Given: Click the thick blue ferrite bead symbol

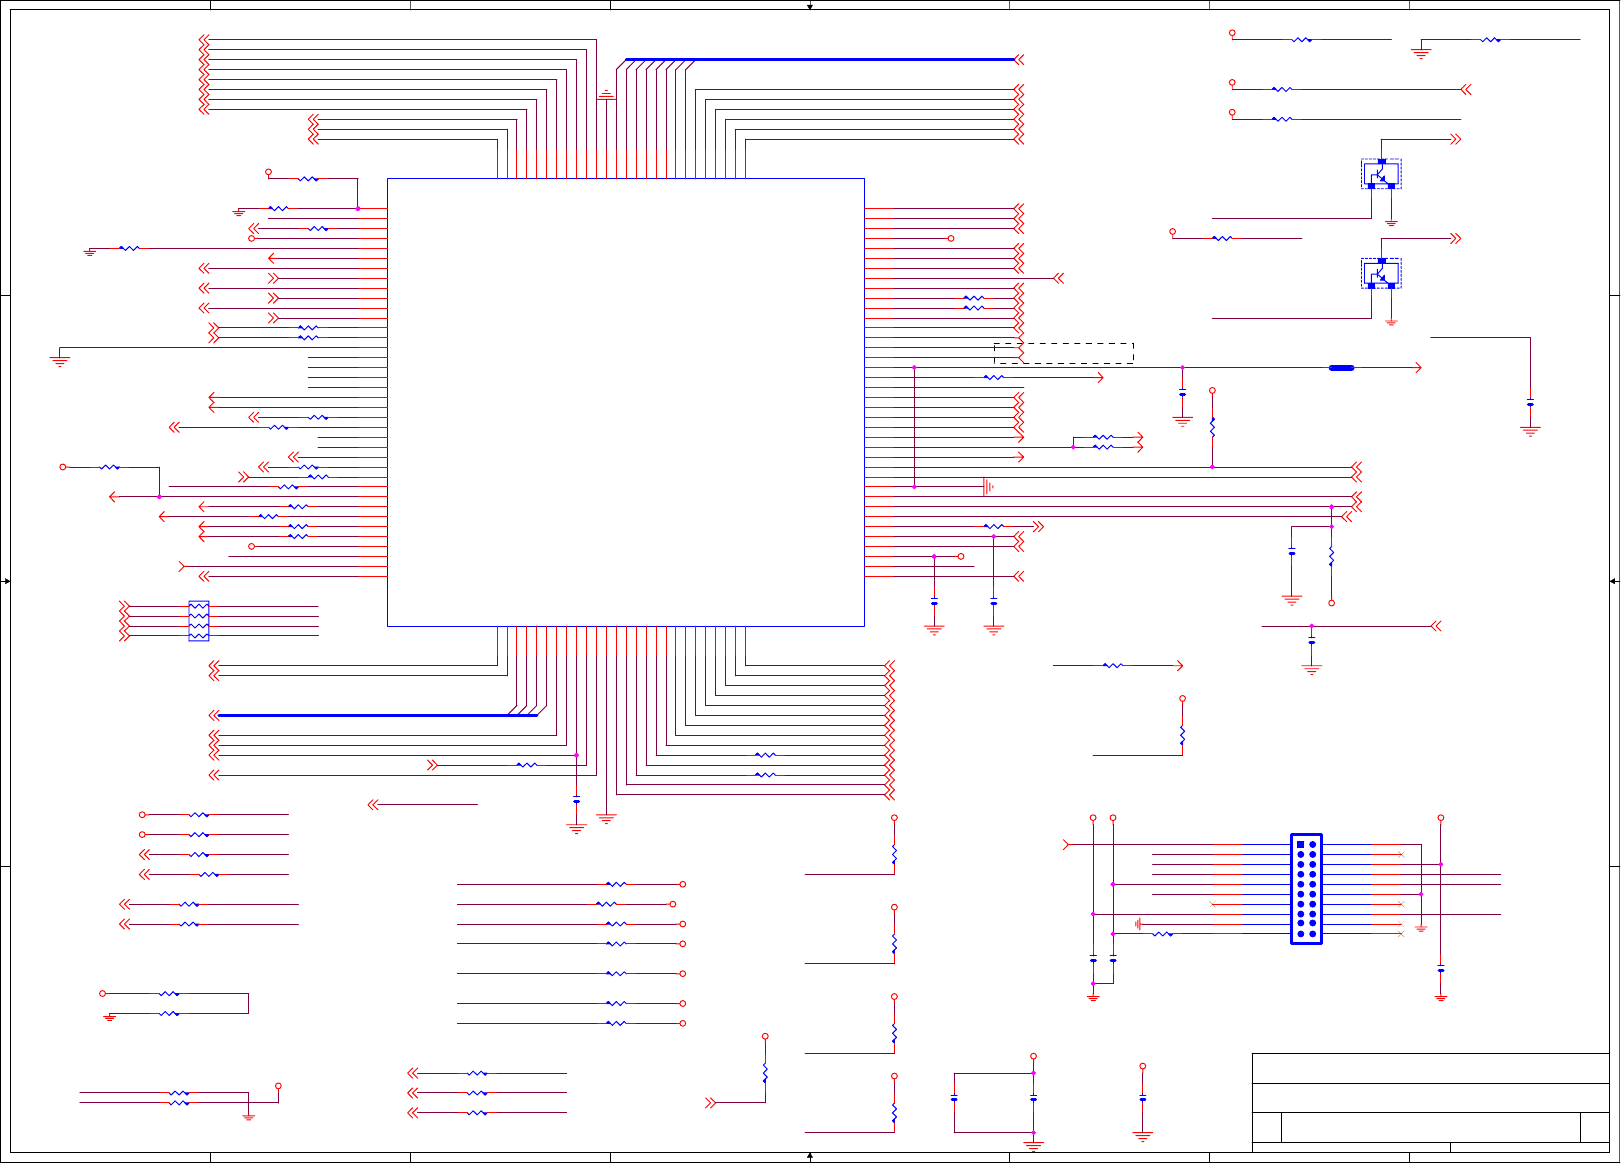Looking at the screenshot, I should pyautogui.click(x=1342, y=368).
